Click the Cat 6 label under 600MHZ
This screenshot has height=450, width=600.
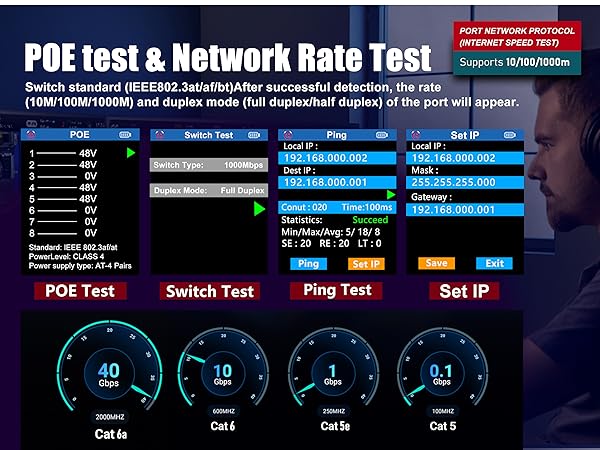[223, 426]
